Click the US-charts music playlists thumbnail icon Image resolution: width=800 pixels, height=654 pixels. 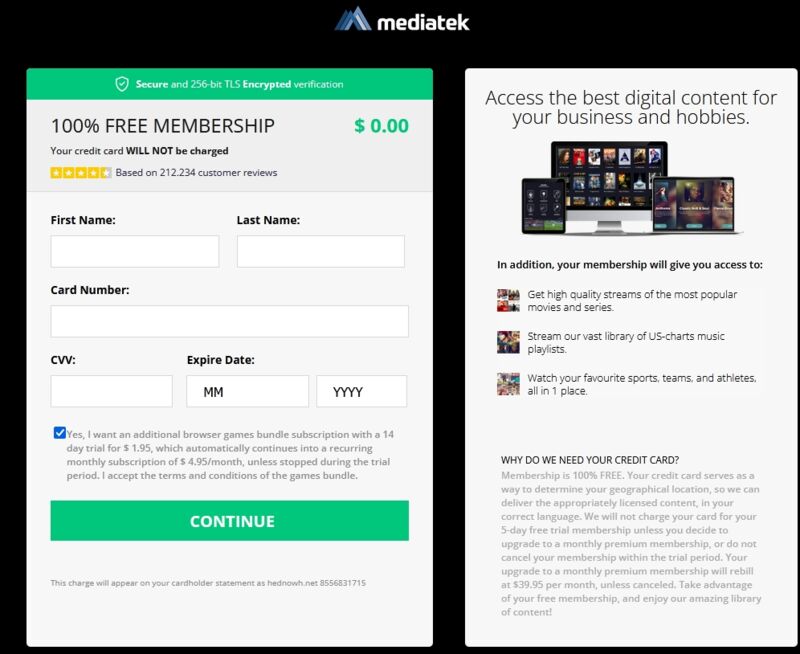pos(508,342)
